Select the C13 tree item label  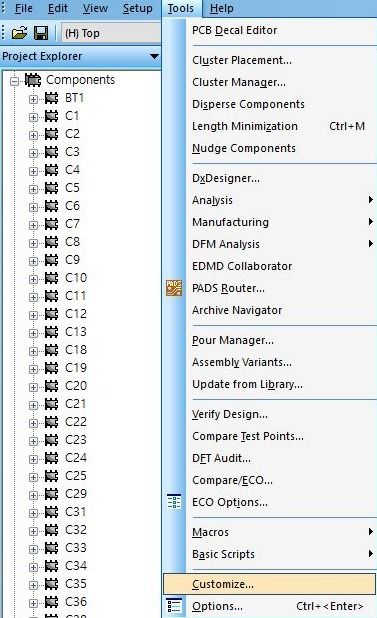point(76,332)
